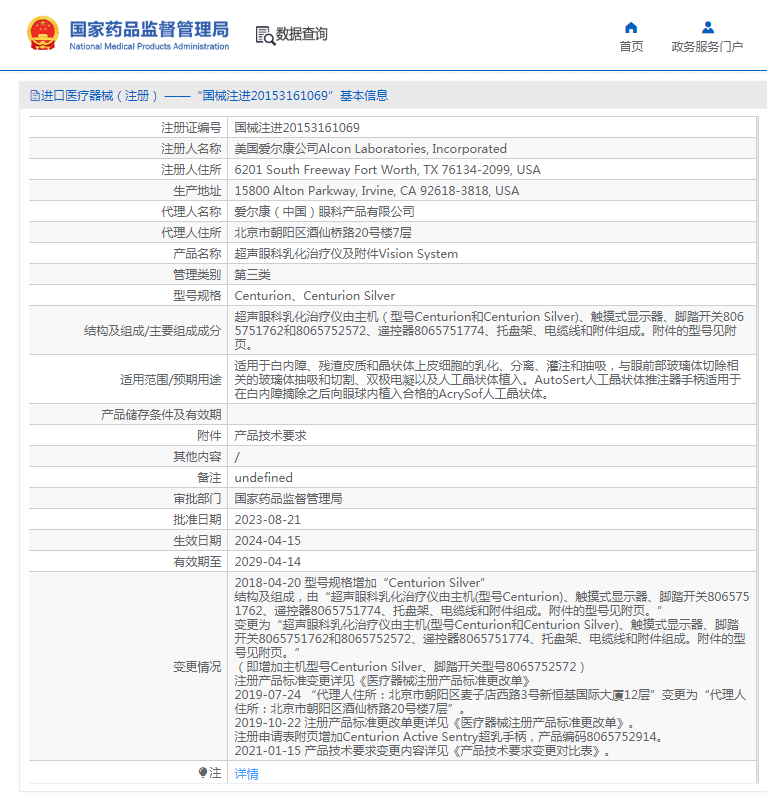This screenshot has height=798, width=767.
Task: Click 型号规格 row label
Action: click(197, 296)
